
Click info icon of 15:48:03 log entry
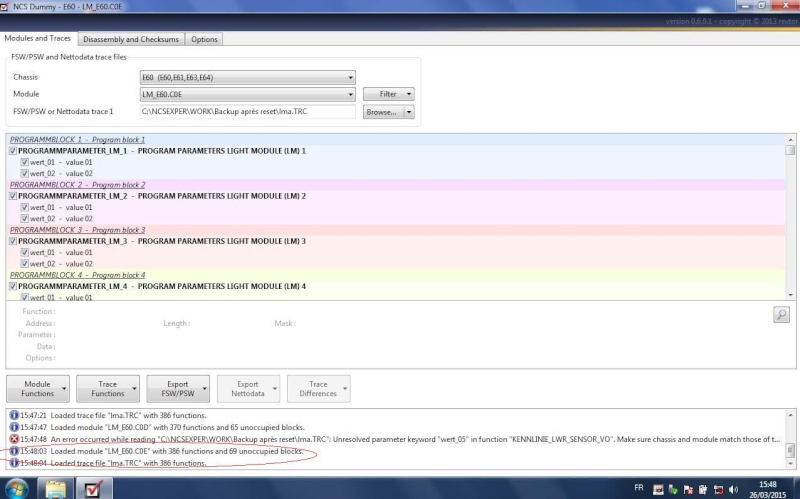pyautogui.click(x=14, y=451)
